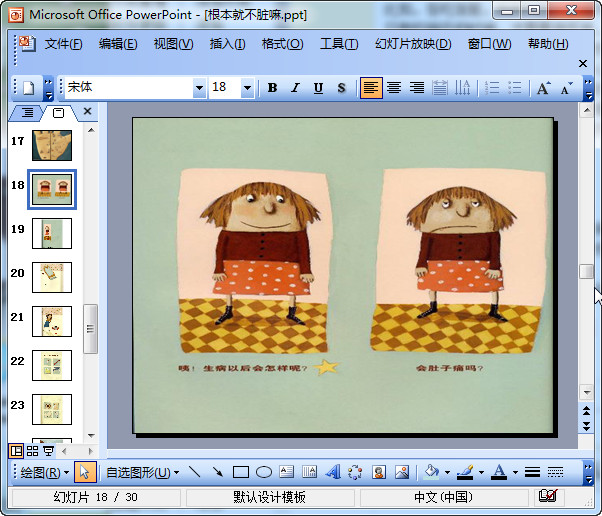Decrease font size with small A icon

(566, 88)
